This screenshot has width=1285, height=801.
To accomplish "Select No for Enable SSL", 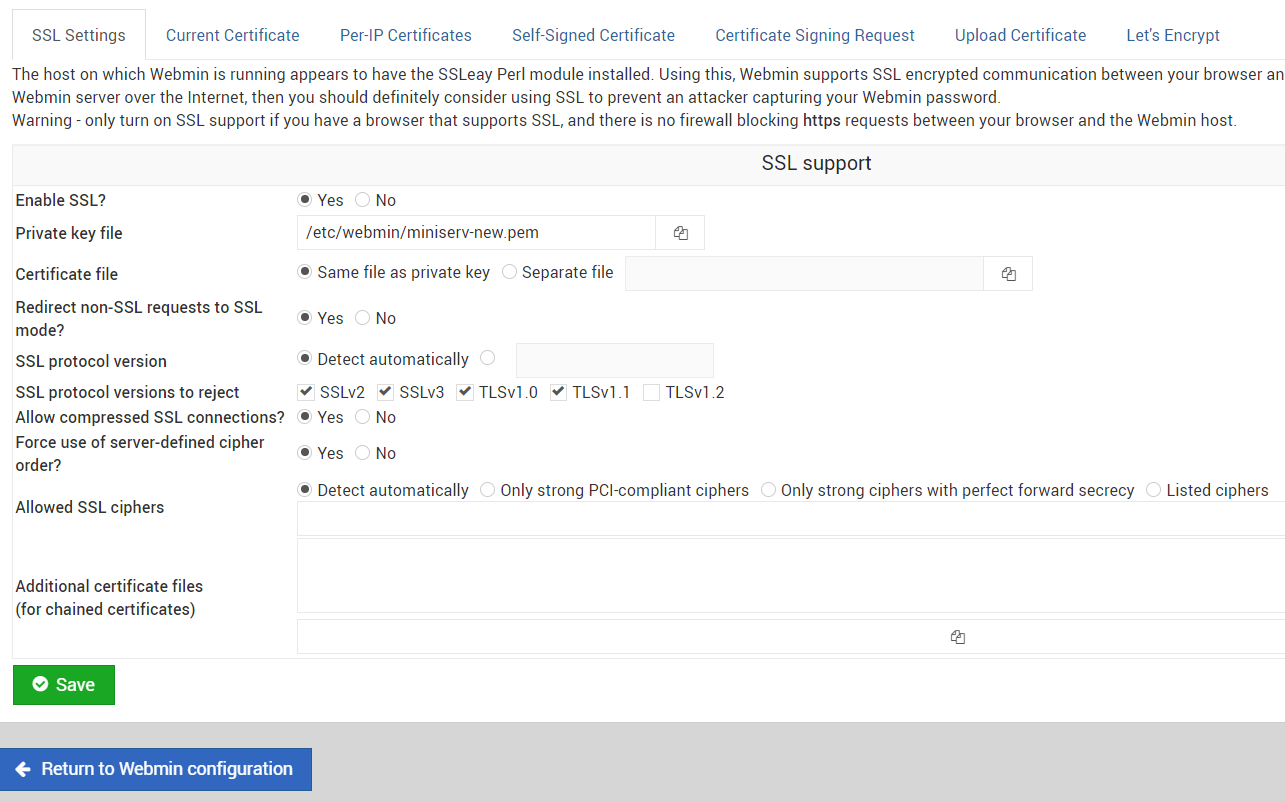I will (363, 200).
